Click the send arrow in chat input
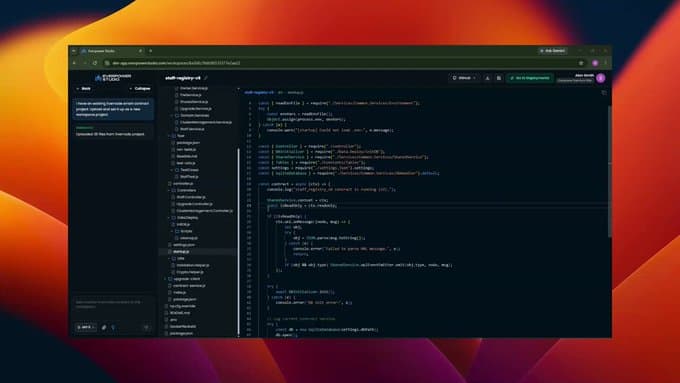 146,327
